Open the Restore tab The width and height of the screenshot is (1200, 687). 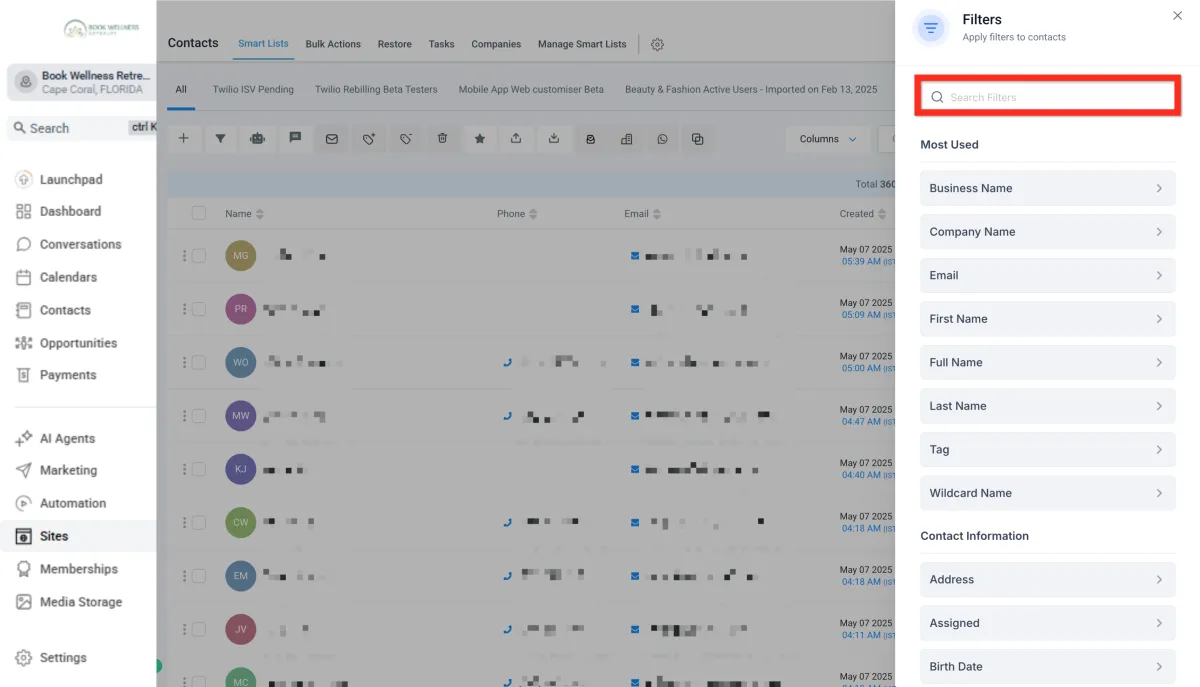395,44
